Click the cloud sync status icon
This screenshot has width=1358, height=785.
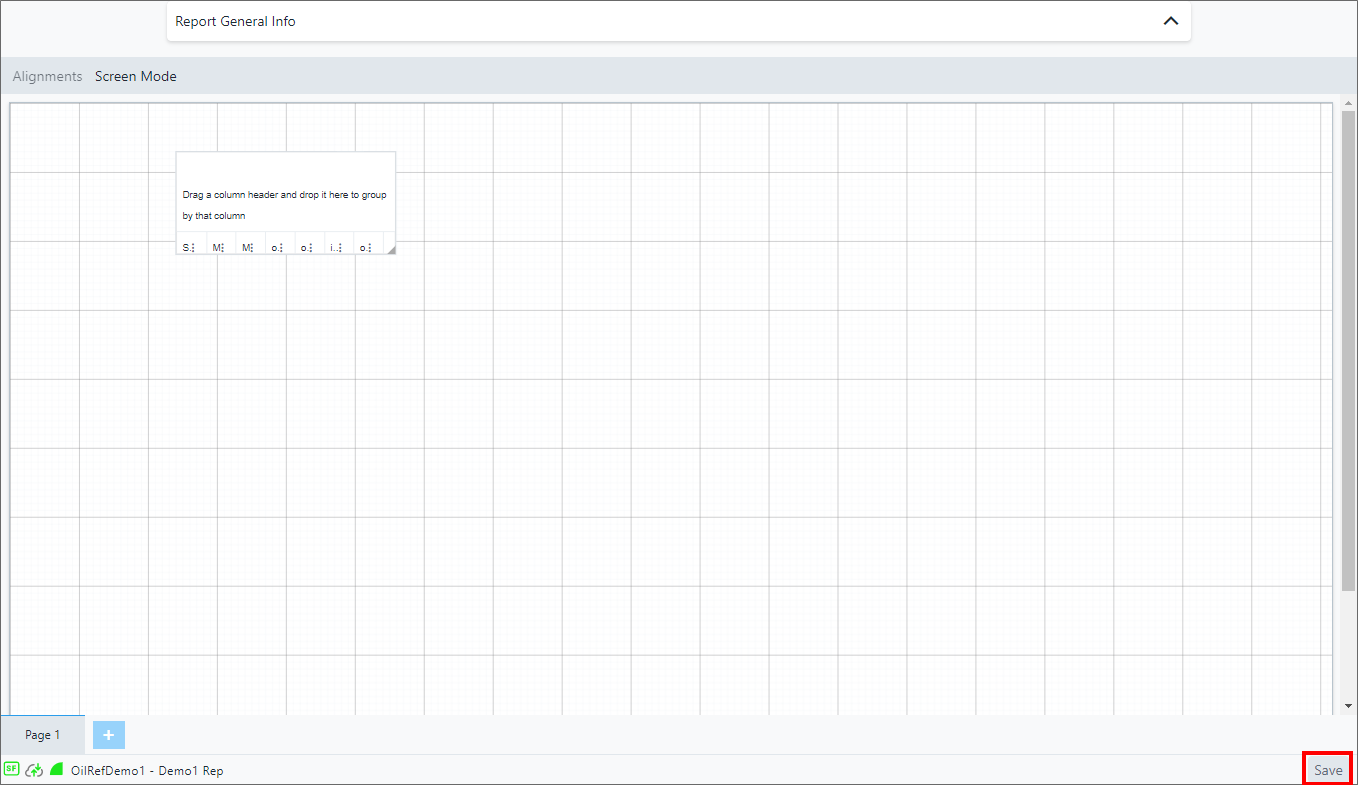pyautogui.click(x=35, y=770)
